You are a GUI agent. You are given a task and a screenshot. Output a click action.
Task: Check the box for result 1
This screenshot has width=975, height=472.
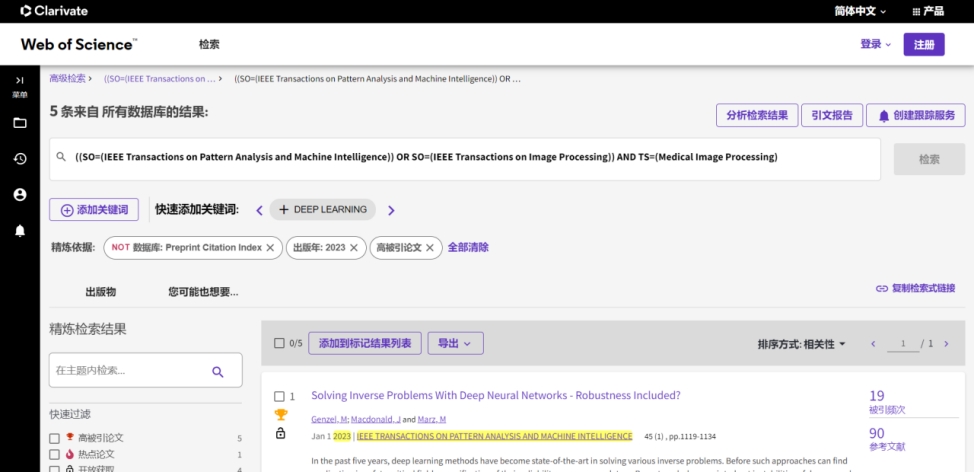[279, 396]
